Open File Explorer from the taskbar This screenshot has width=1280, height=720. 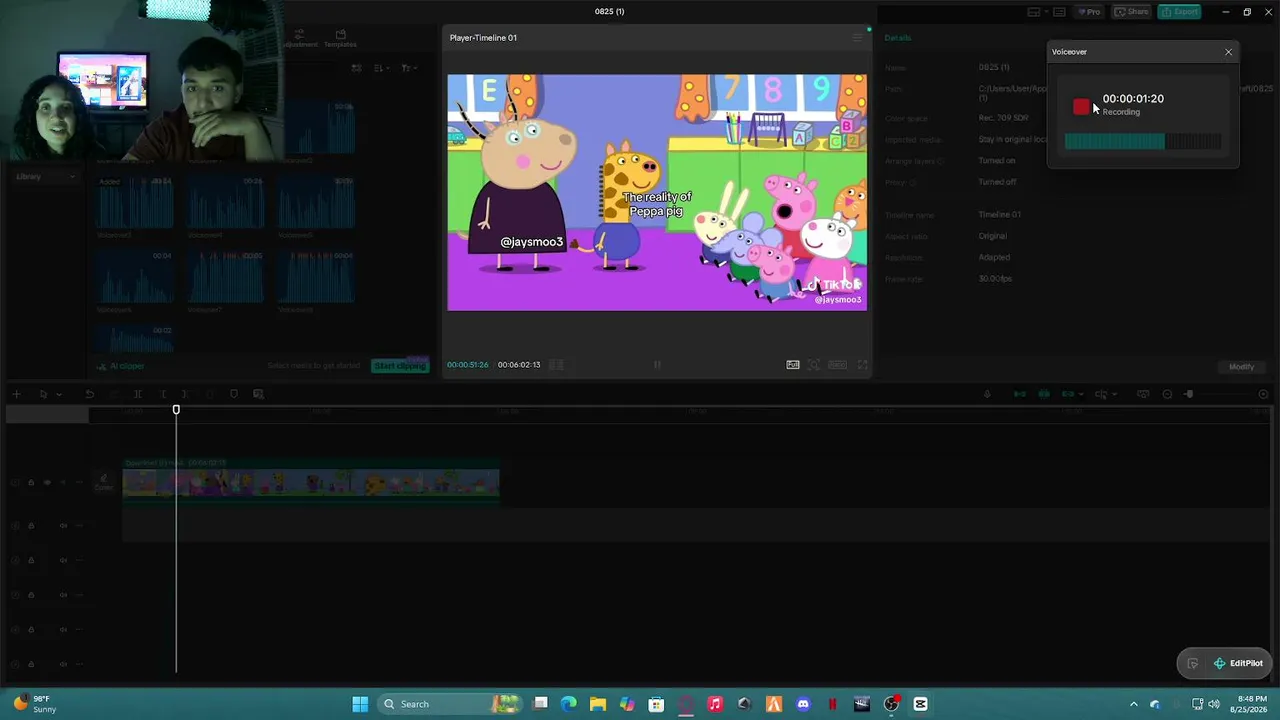tap(598, 704)
